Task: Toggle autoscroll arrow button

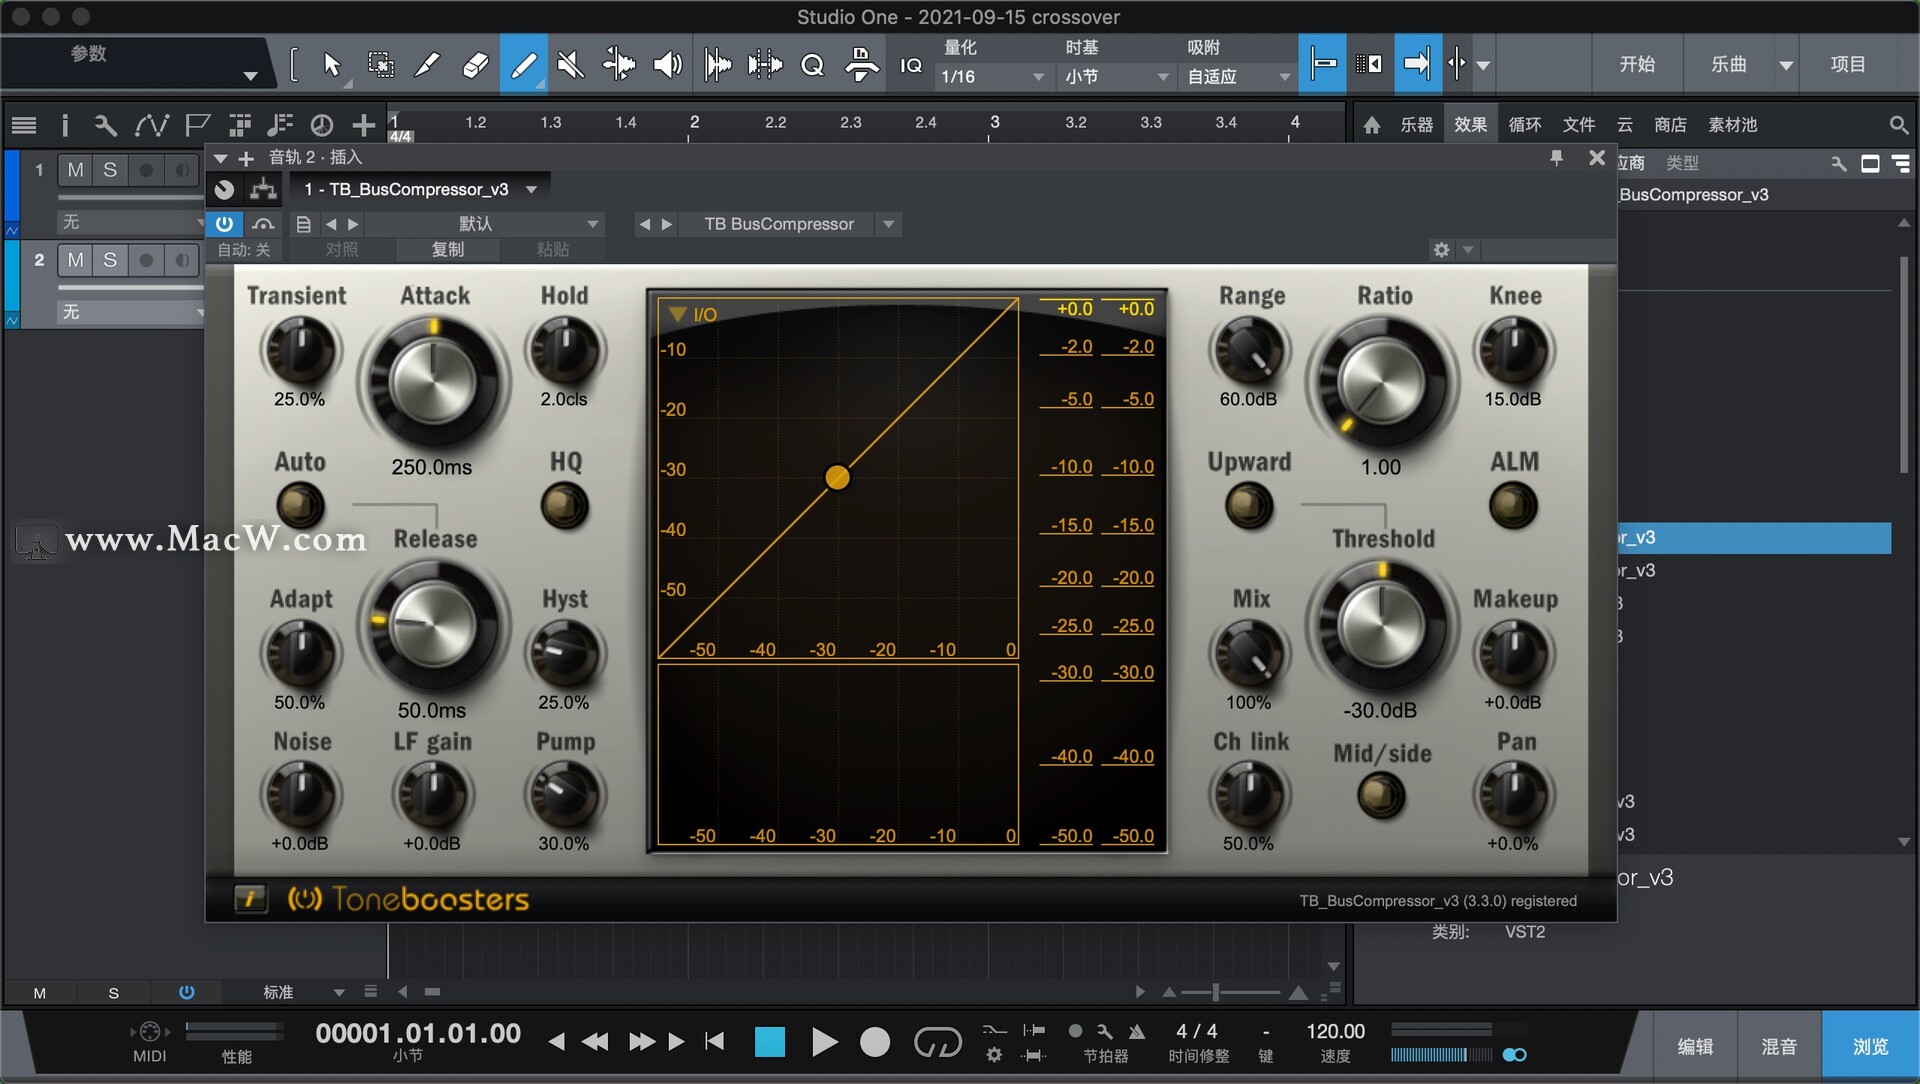Action: point(1417,64)
